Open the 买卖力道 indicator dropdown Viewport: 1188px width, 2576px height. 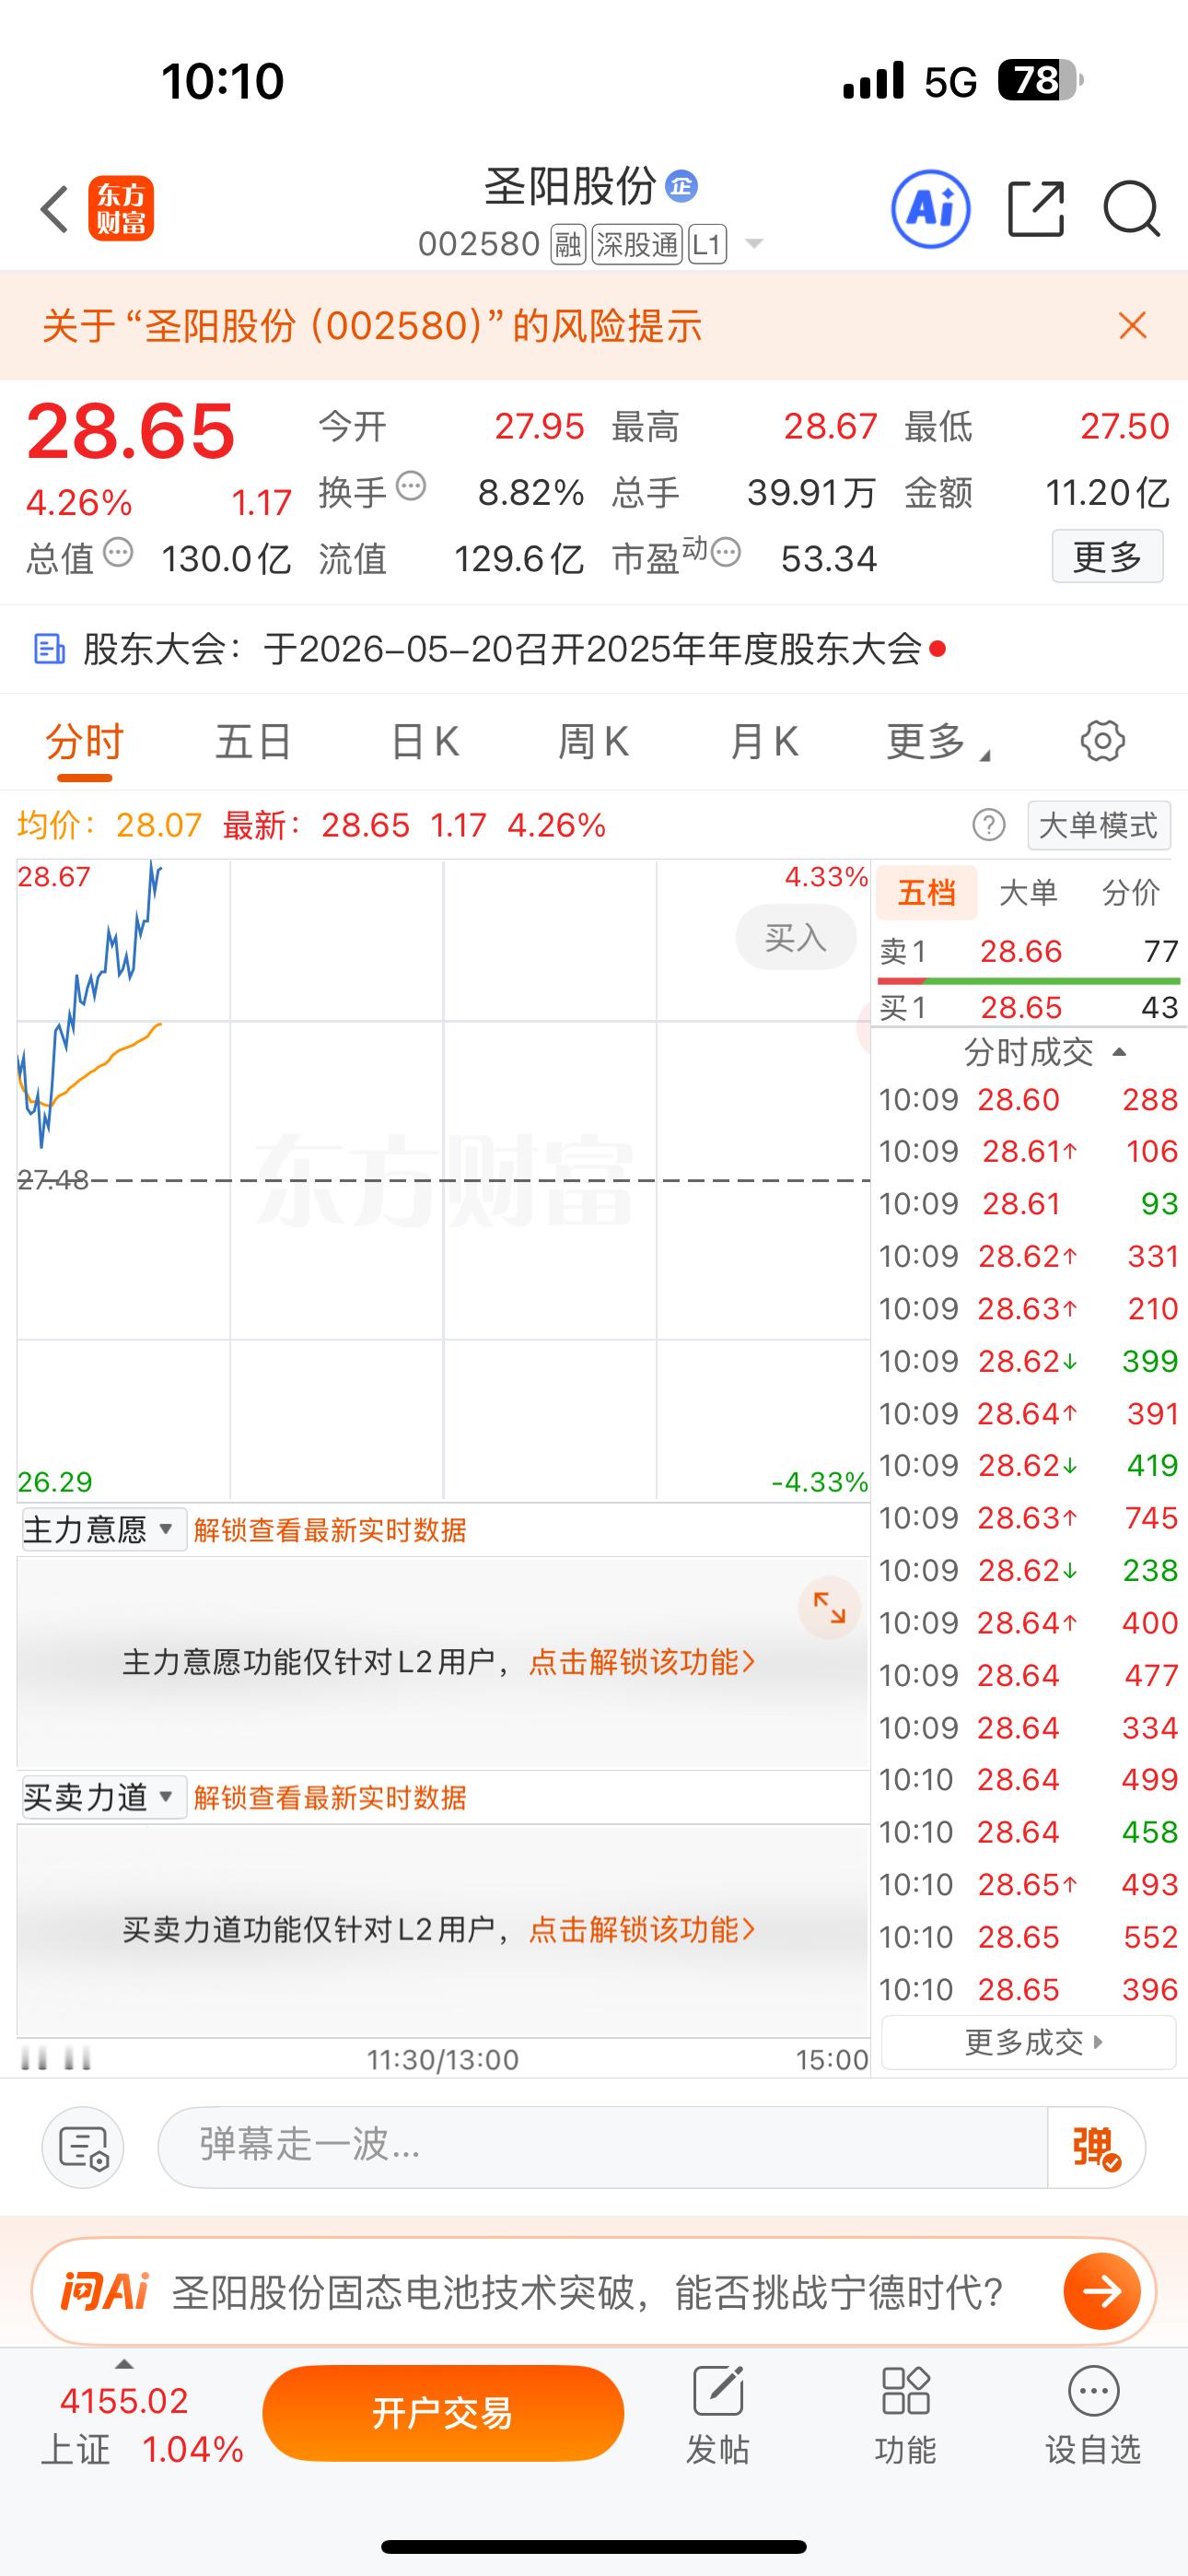pos(104,1798)
